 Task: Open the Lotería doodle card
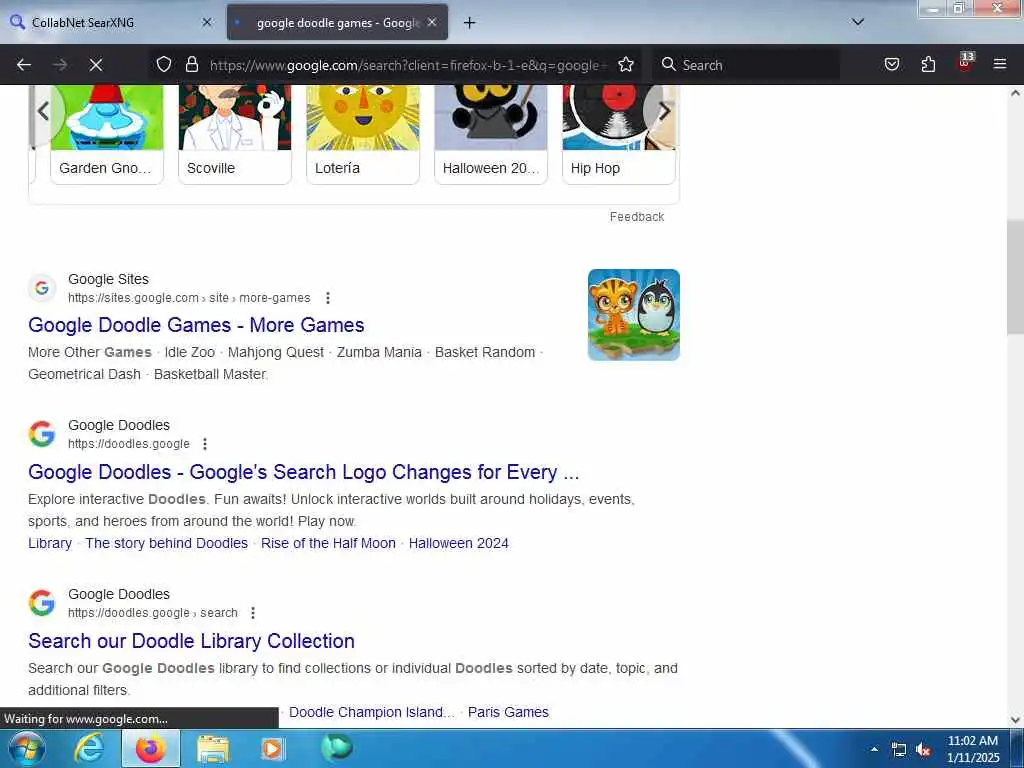[x=362, y=134]
